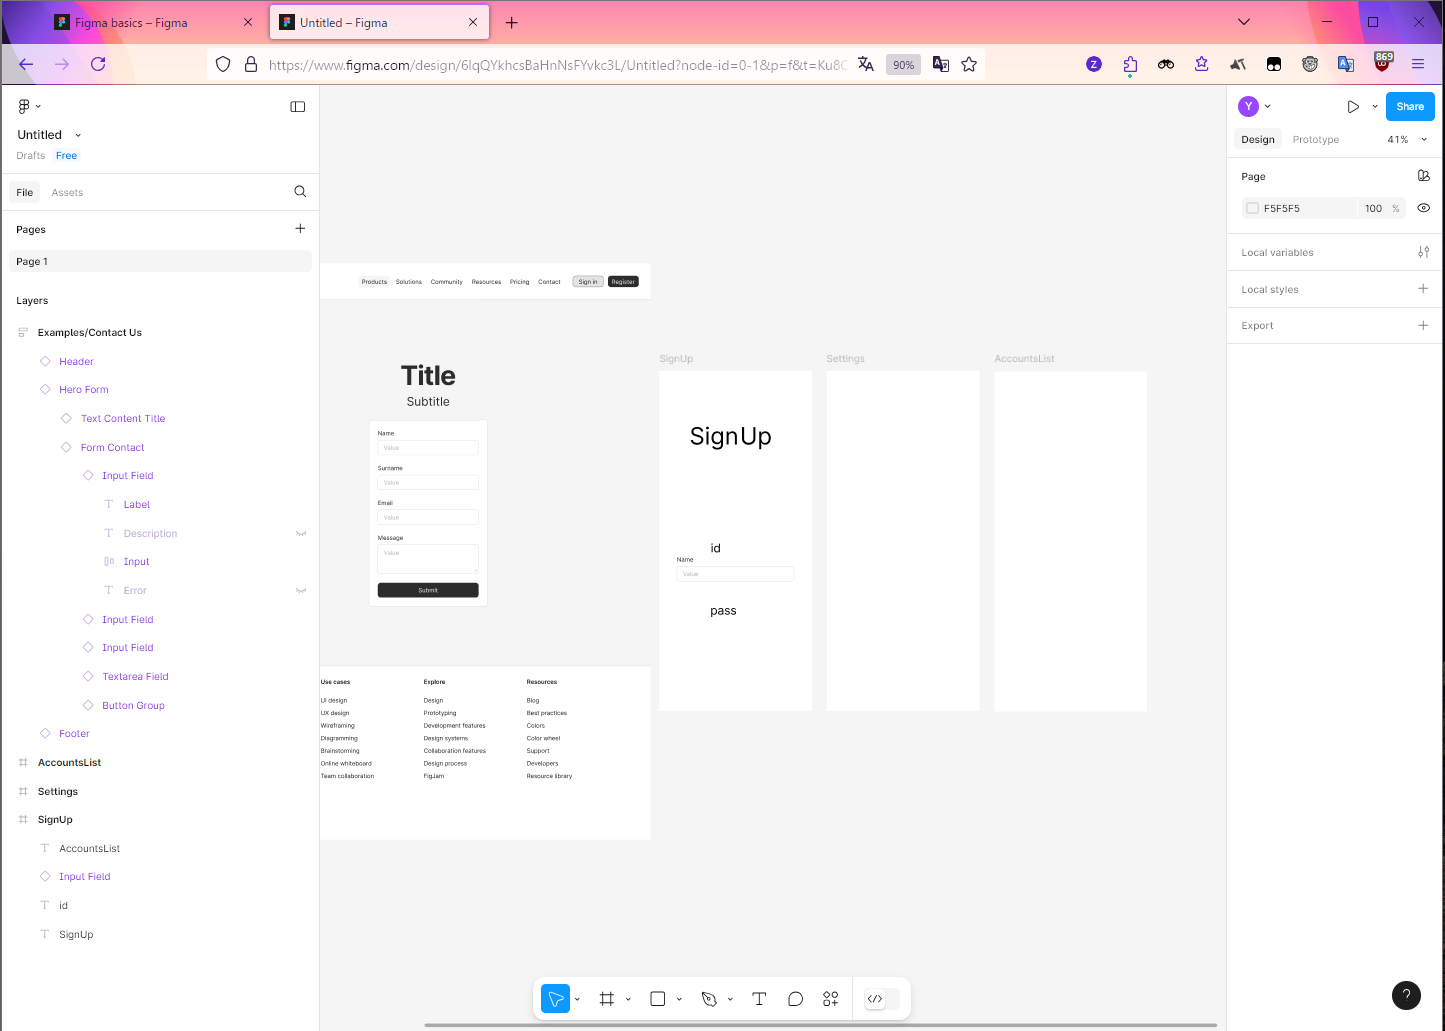The width and height of the screenshot is (1445, 1031).
Task: Expand Move tool options arrow
Action: pos(578,999)
